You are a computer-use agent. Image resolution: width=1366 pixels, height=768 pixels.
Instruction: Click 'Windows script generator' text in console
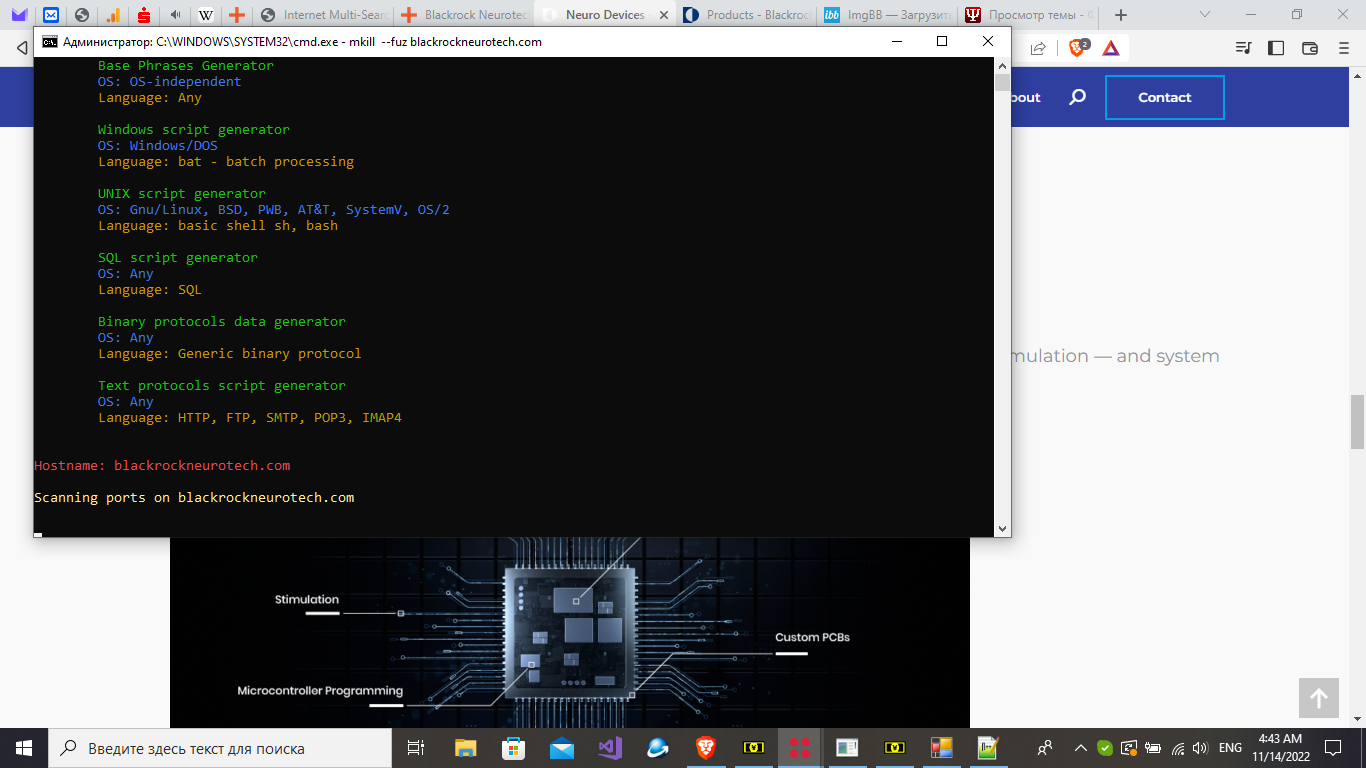pos(194,130)
